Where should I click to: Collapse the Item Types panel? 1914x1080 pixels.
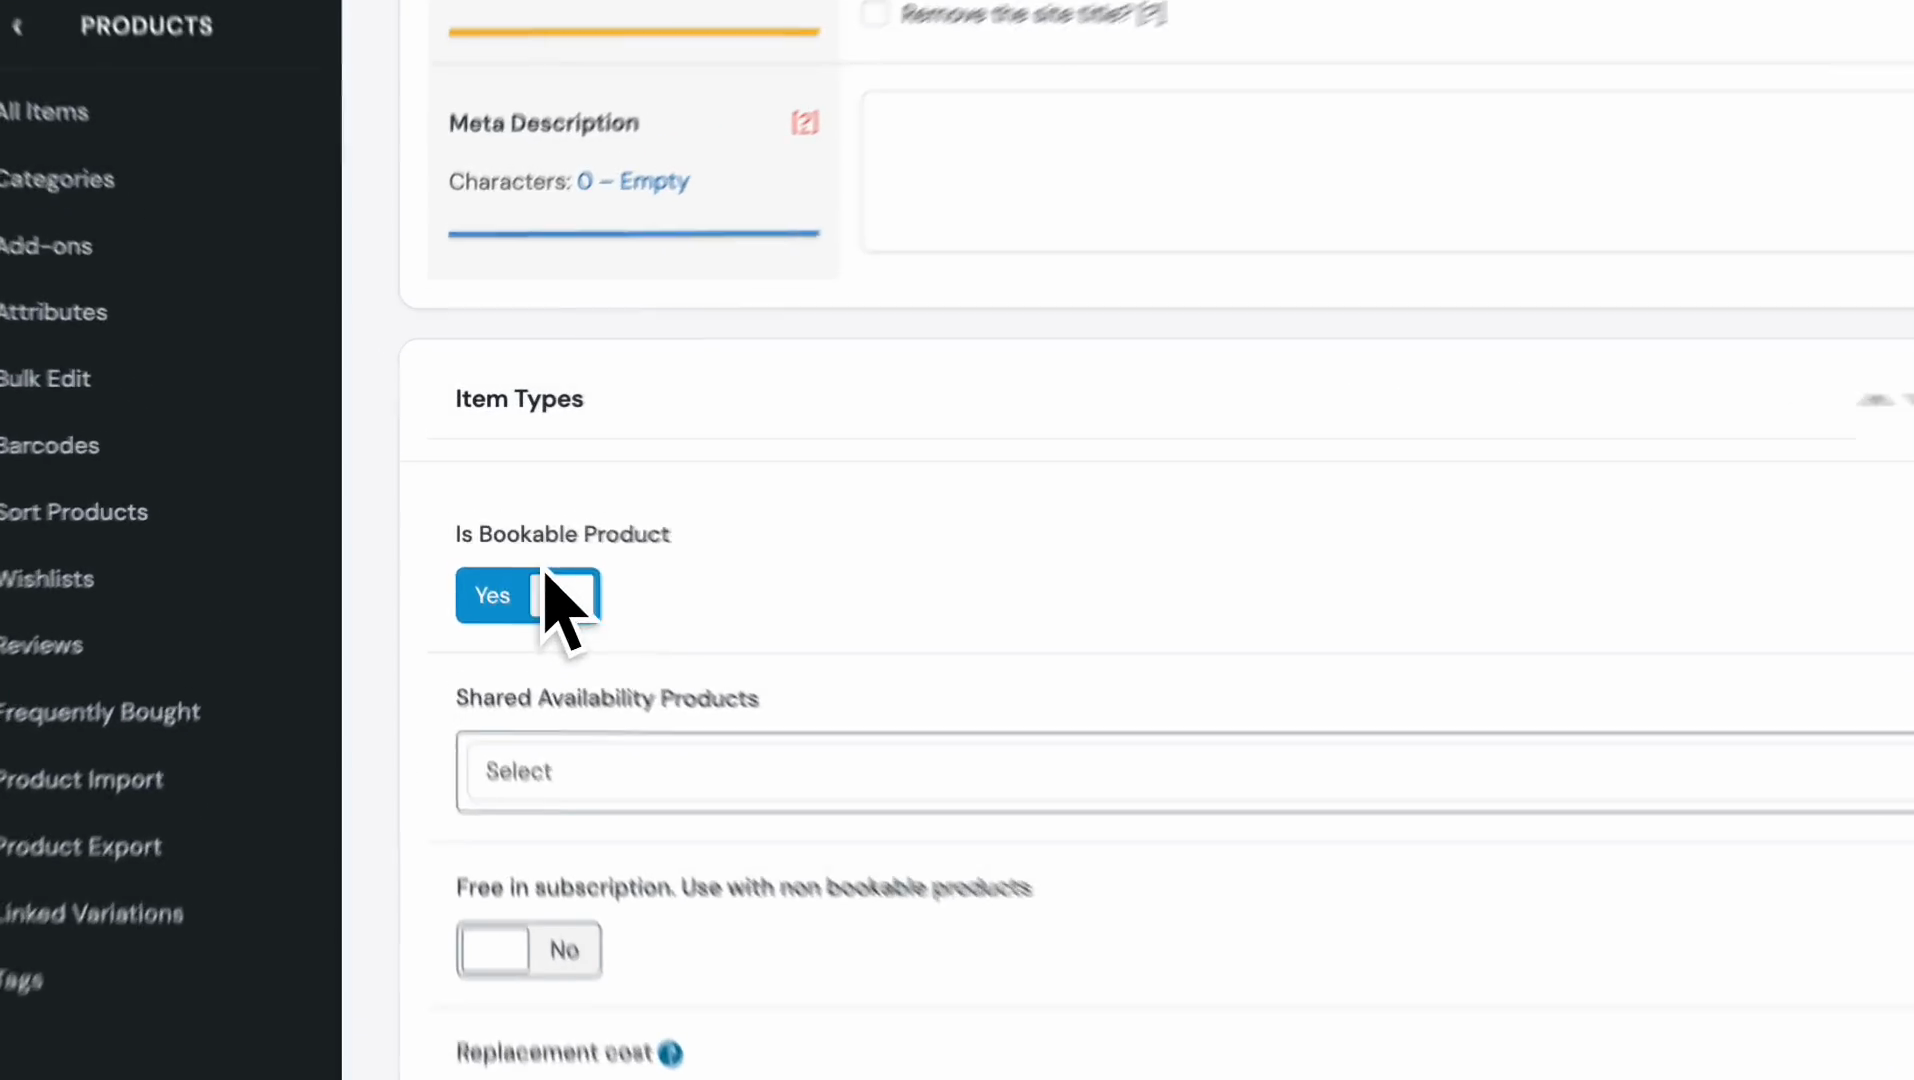click(1878, 400)
